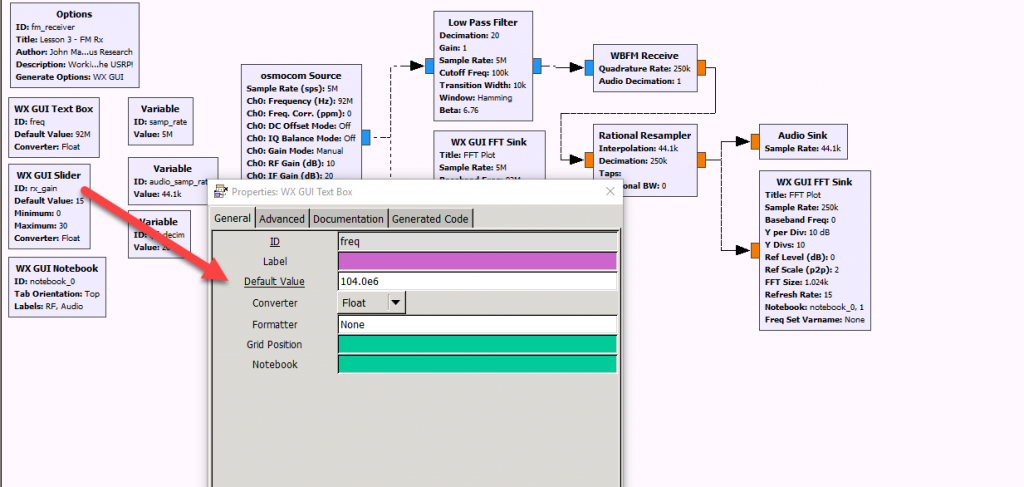Click the Default Value field containing 104.0e6
The image size is (1024, 487).
click(x=477, y=282)
